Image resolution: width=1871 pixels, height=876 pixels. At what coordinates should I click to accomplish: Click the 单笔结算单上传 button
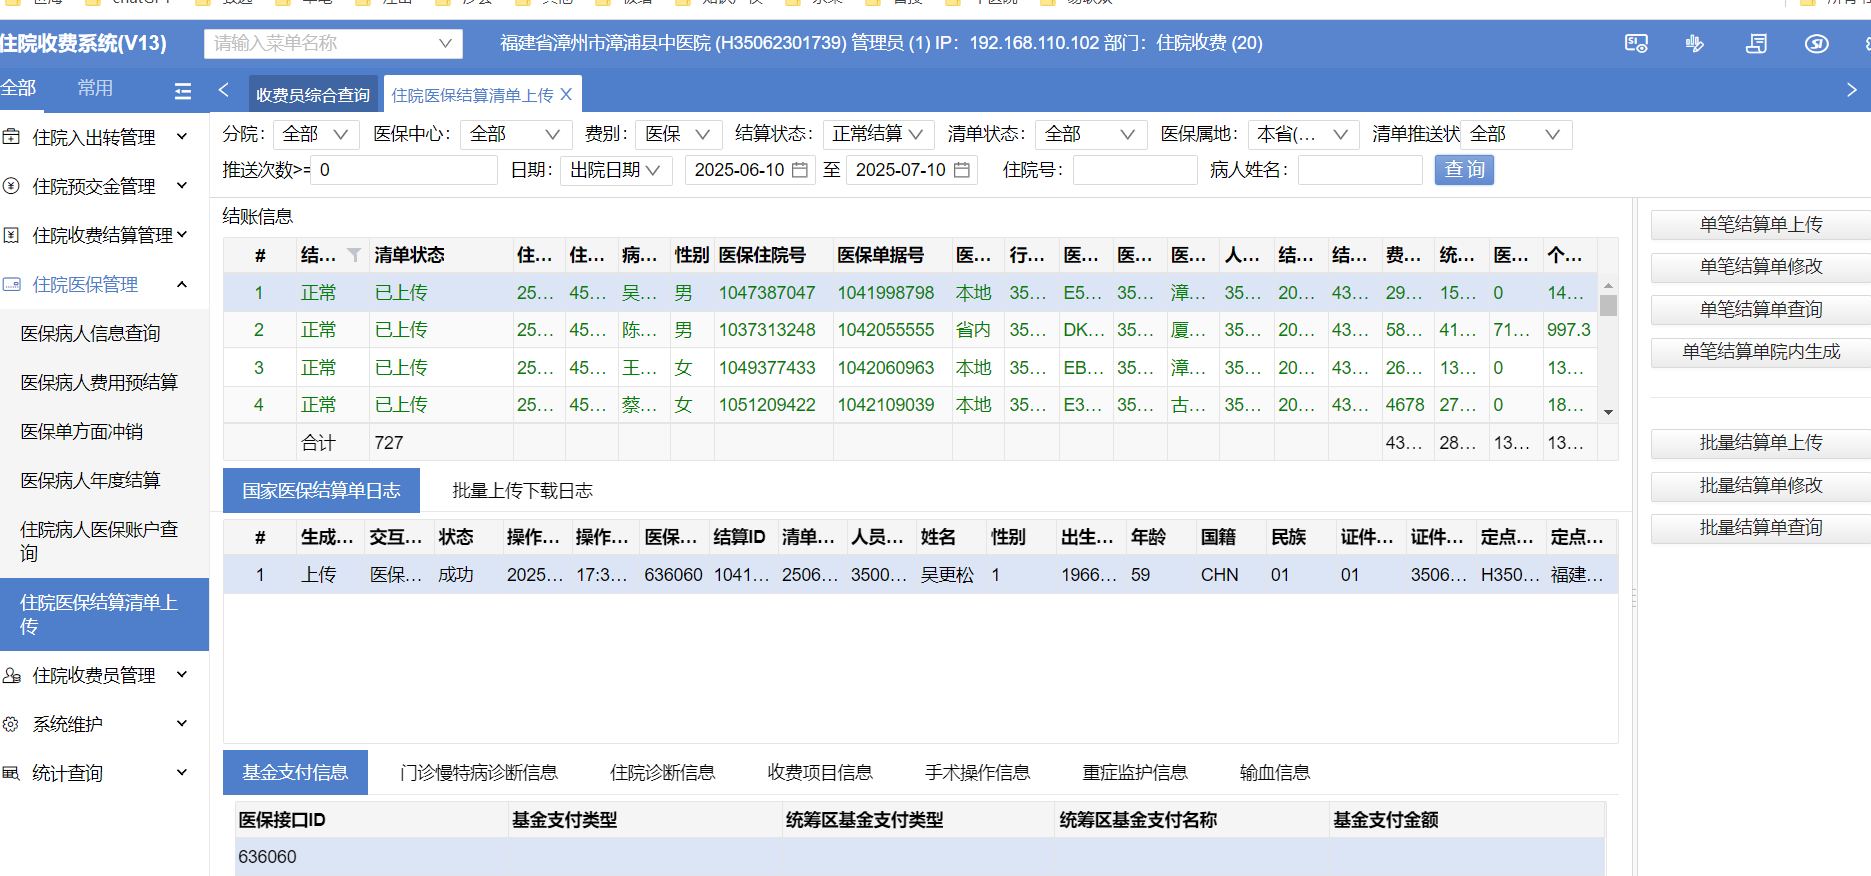pyautogui.click(x=1761, y=225)
